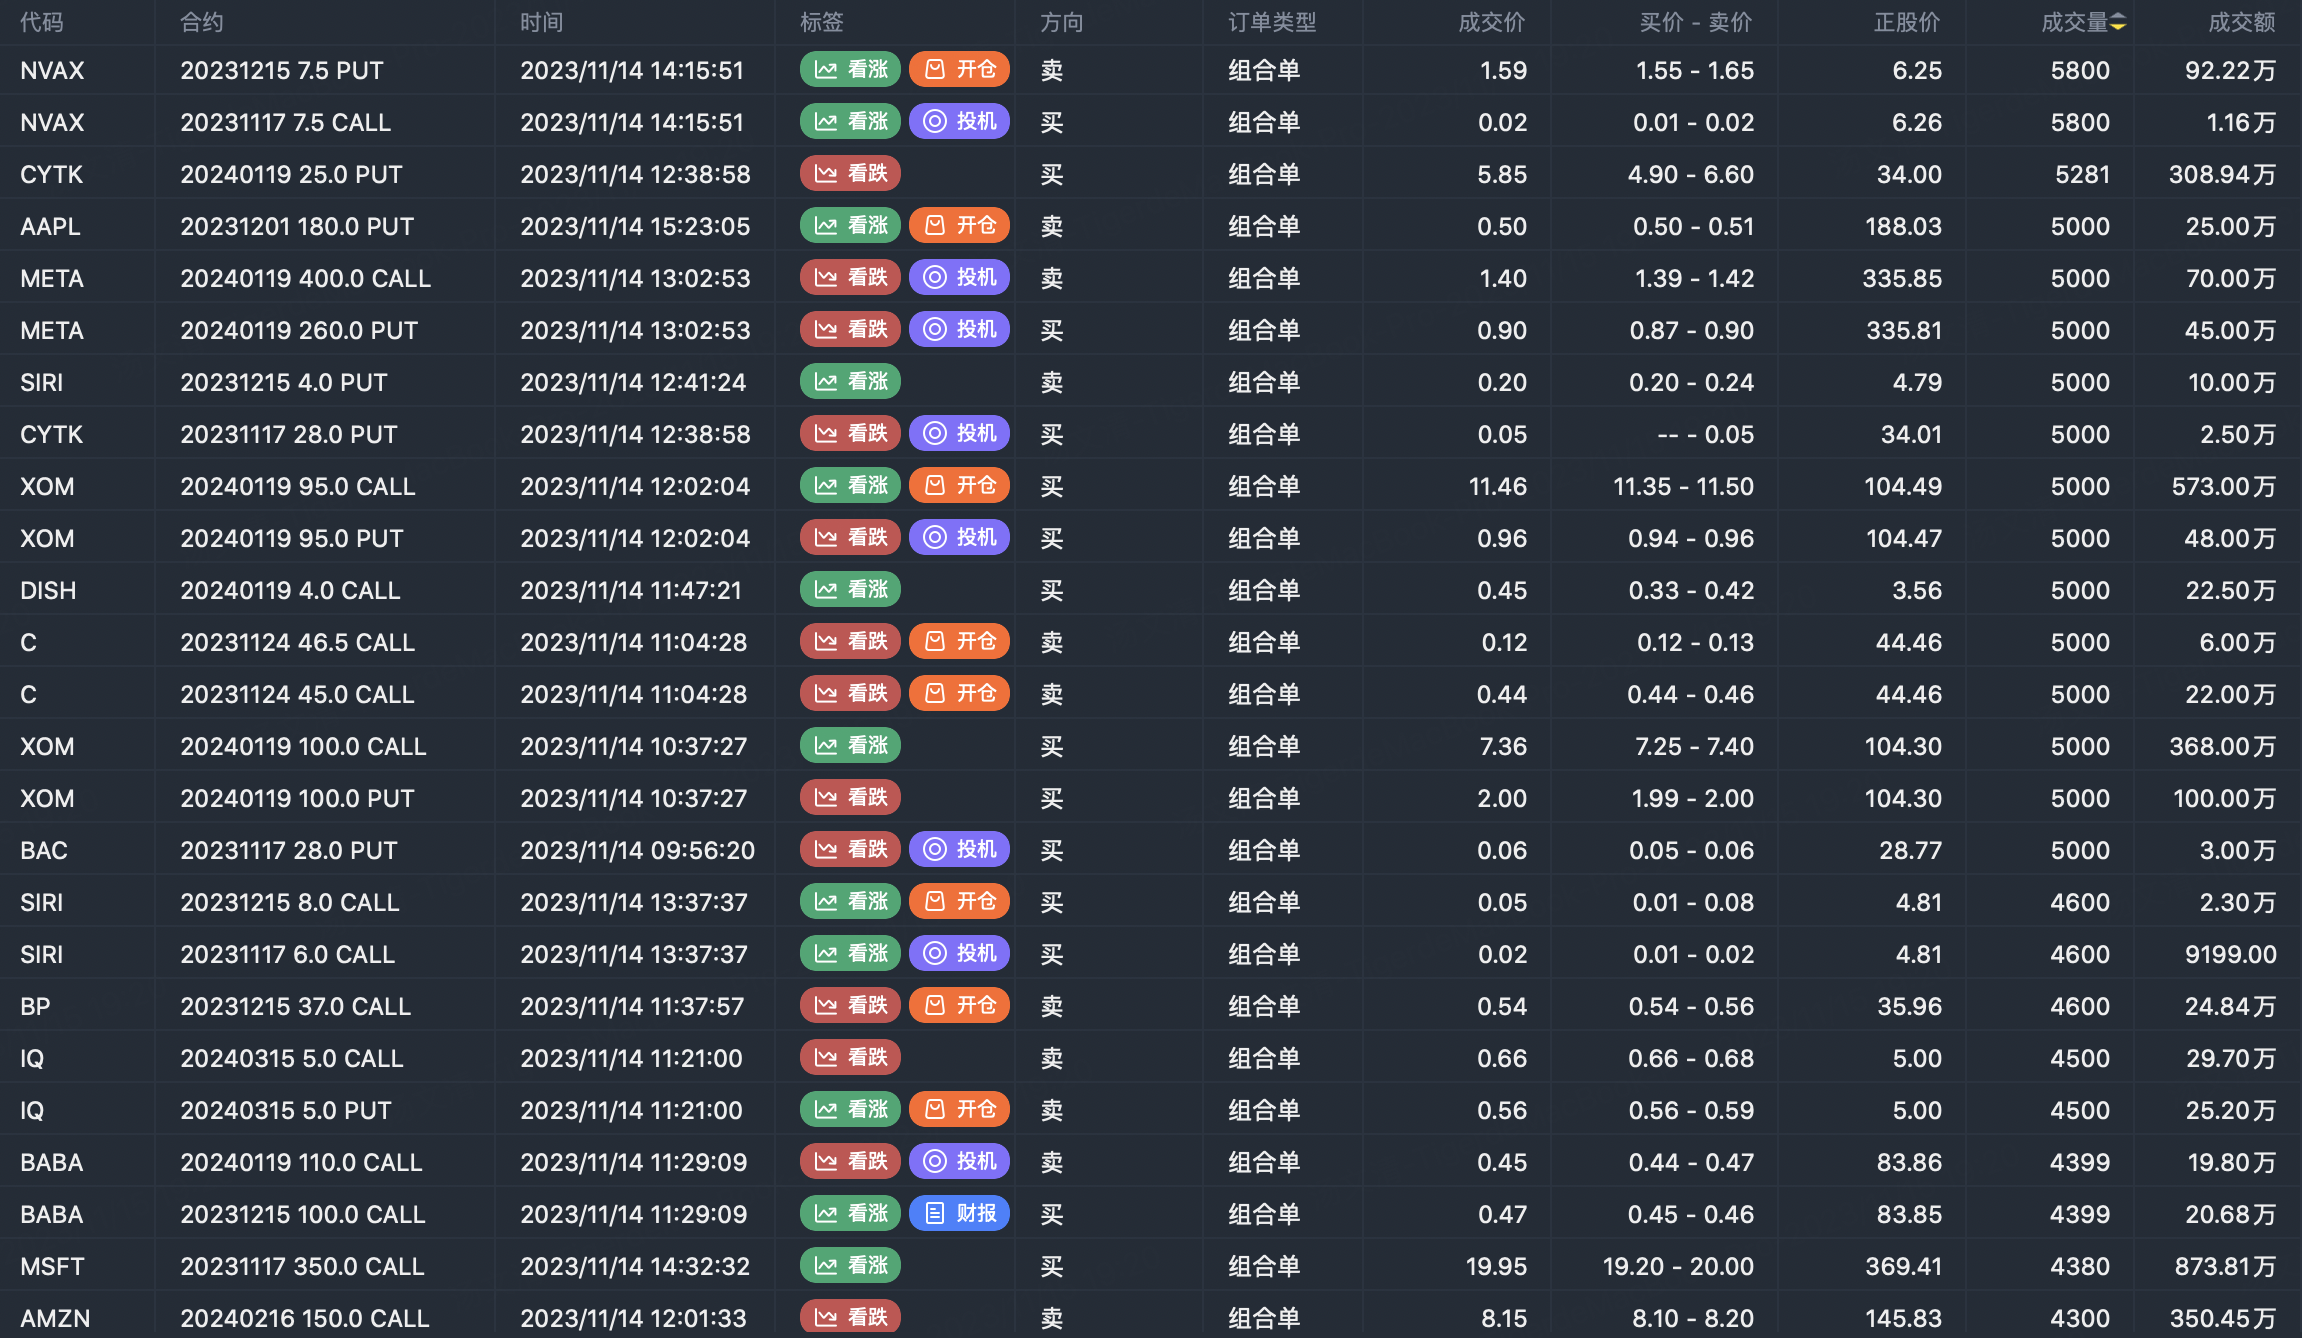Sort by the 合约 column header
The image size is (2302, 1338).
pos(202,22)
